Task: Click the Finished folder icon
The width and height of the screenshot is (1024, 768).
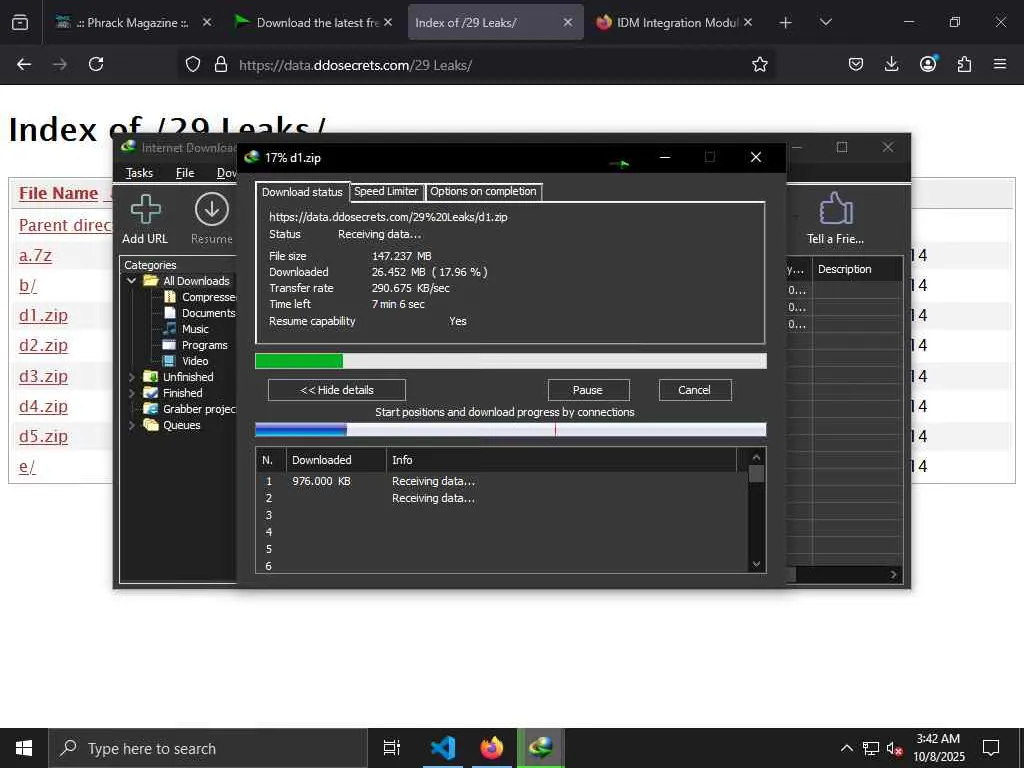Action: (x=150, y=393)
